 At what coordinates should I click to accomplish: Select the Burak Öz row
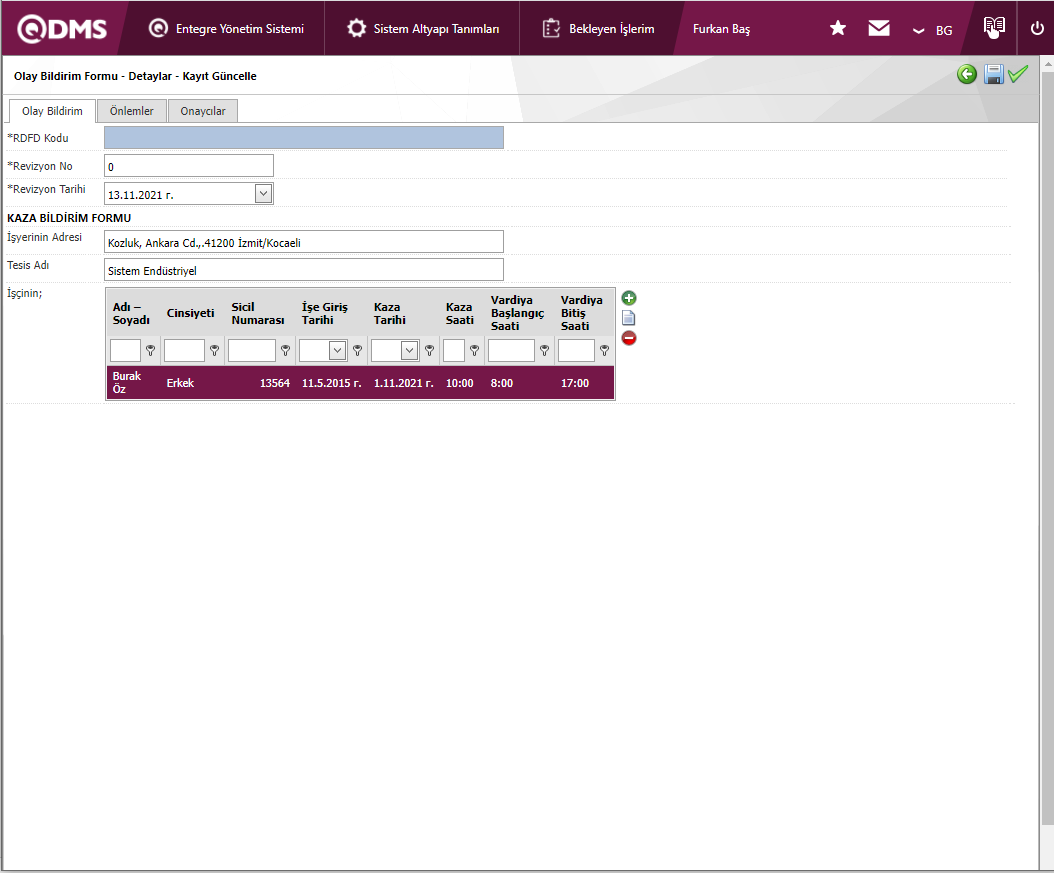tap(360, 382)
